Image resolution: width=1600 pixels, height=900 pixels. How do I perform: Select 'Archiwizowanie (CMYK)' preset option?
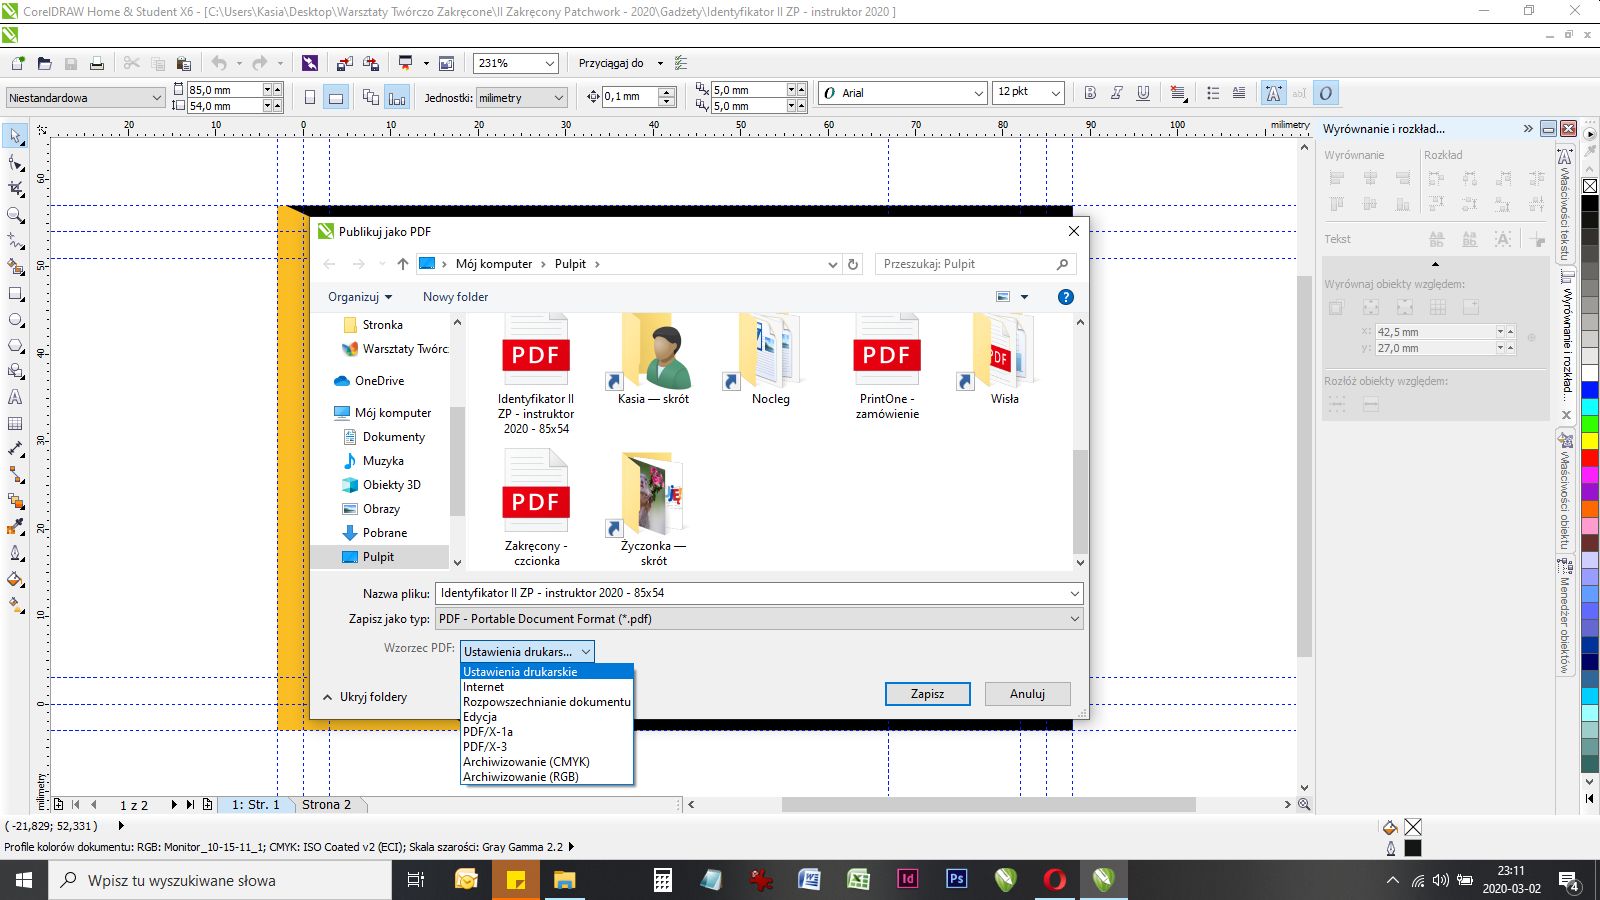[x=526, y=762]
